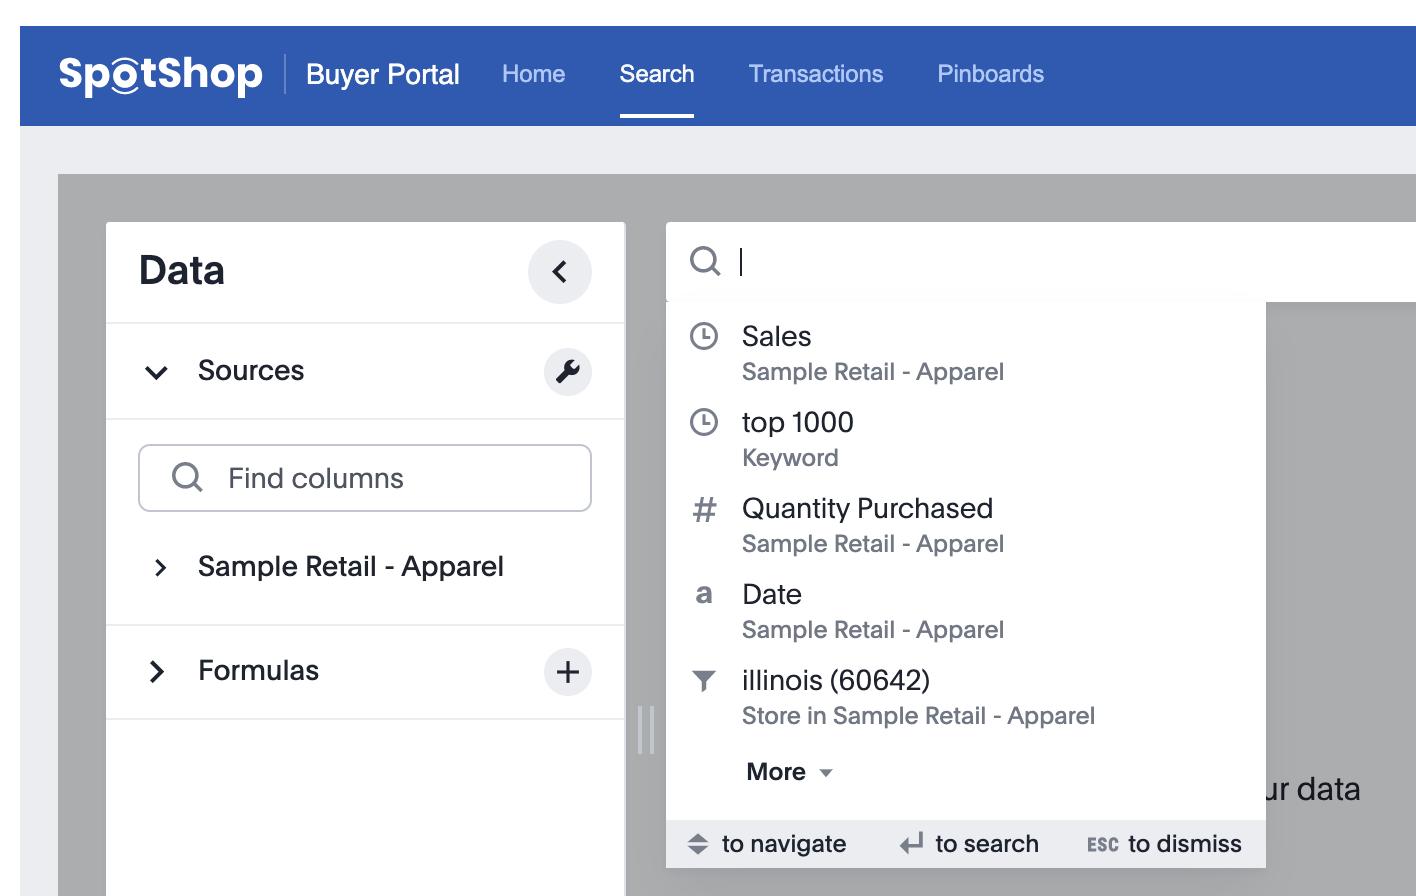Click the clock icon beside Sales suggestion
This screenshot has width=1416, height=896.
click(x=704, y=337)
